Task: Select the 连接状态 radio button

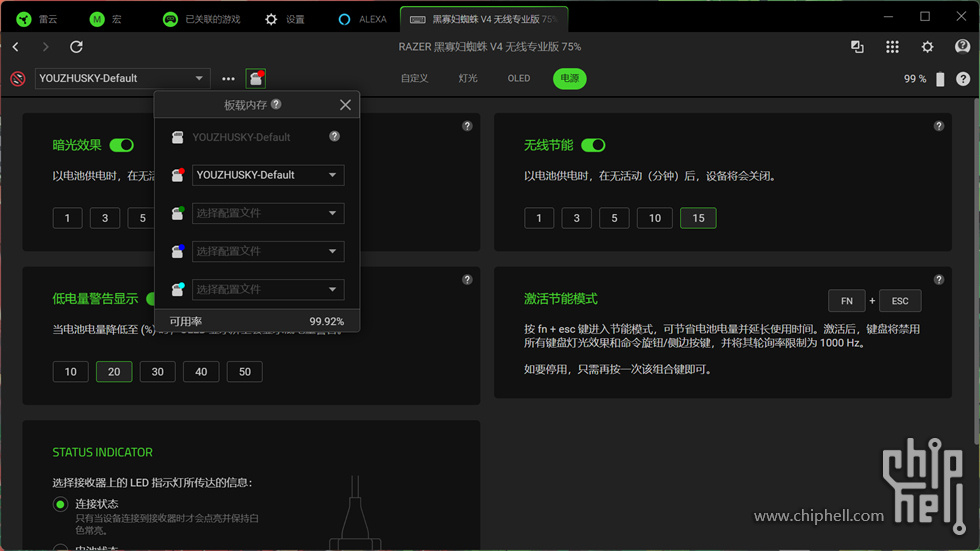Action: (x=60, y=504)
